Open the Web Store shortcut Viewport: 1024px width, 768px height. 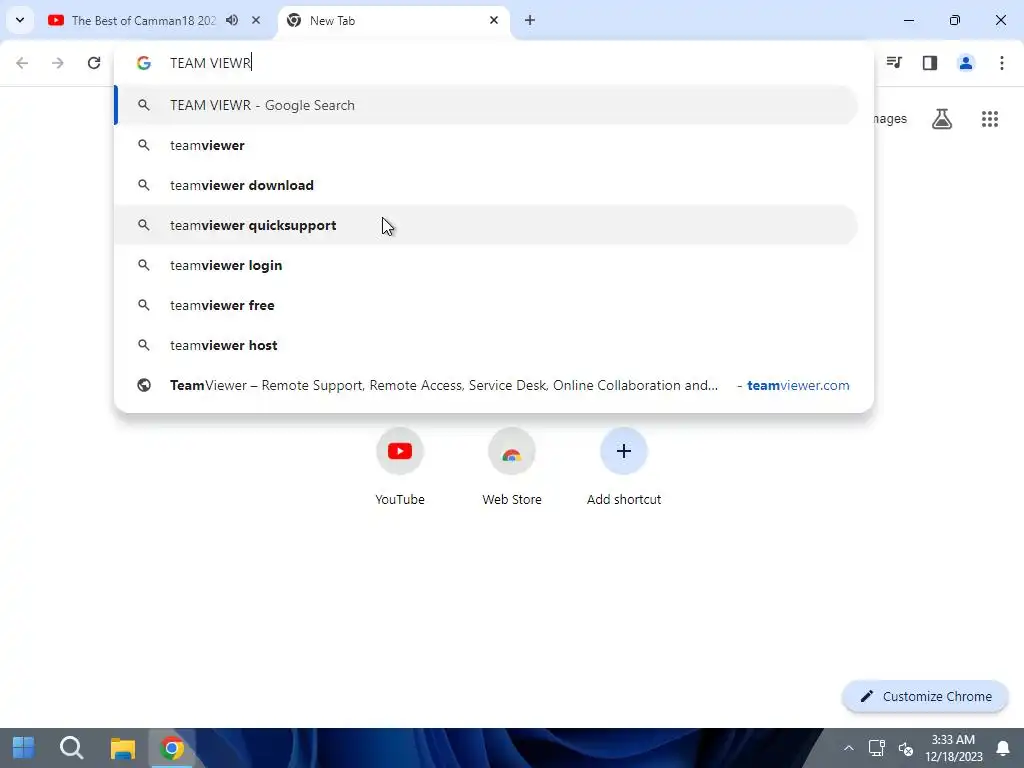tap(512, 467)
